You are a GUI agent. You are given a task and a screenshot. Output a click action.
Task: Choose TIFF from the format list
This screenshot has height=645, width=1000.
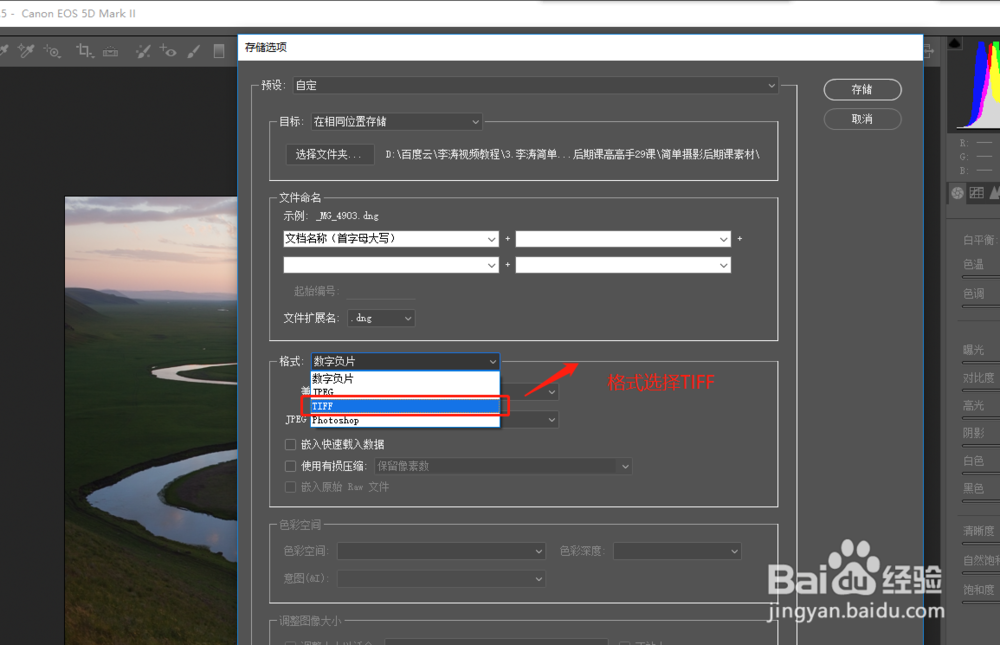[405, 406]
